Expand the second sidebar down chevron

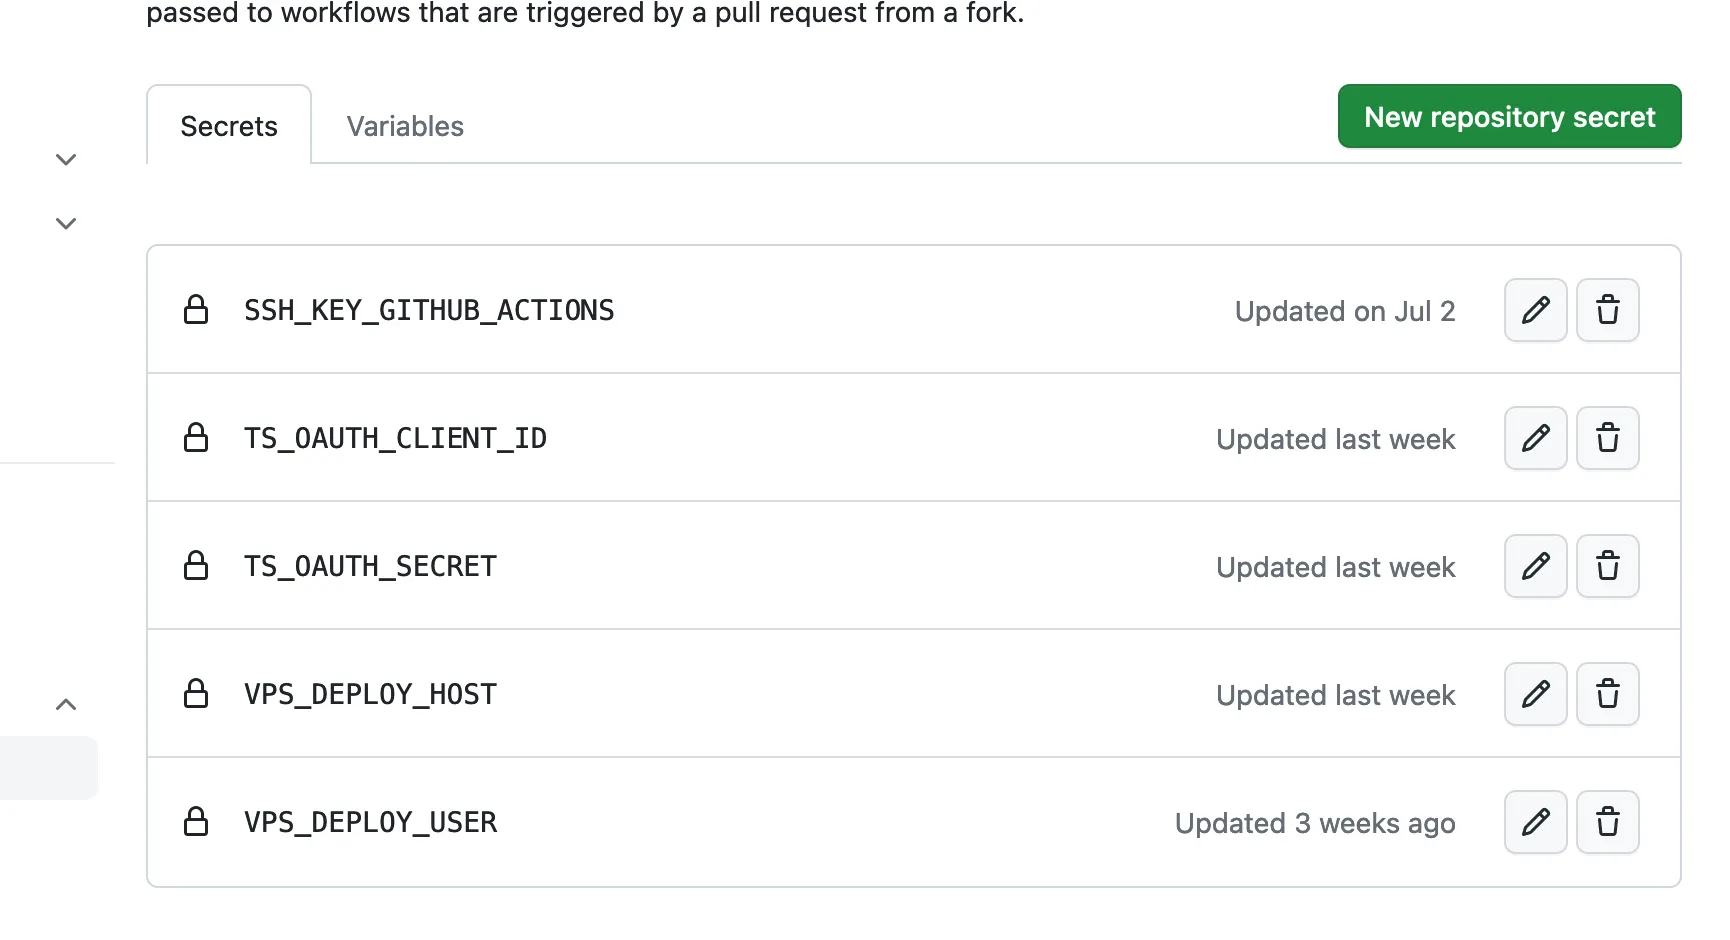pyautogui.click(x=66, y=222)
